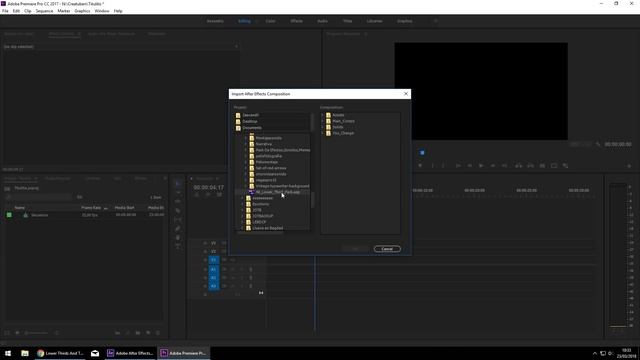Screen dimensions: 640x360
Task: Step back one frame in Program Monitor
Action: coord(470,166)
